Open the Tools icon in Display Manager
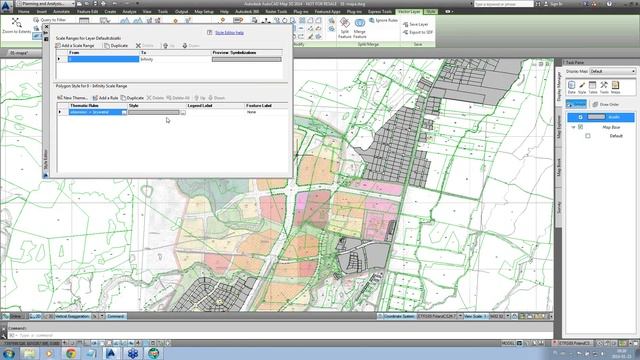This screenshot has width=640, height=360. (604, 87)
